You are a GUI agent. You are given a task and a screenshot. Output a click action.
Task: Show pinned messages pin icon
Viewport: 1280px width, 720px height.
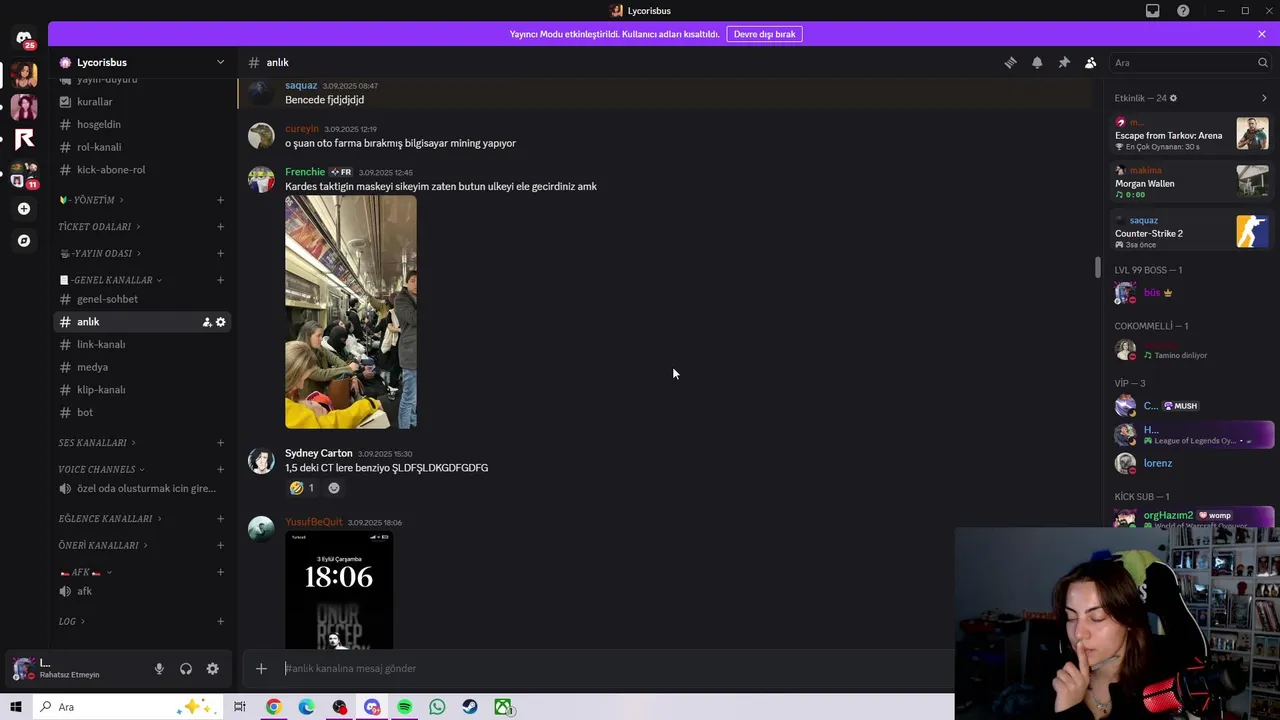point(1064,62)
